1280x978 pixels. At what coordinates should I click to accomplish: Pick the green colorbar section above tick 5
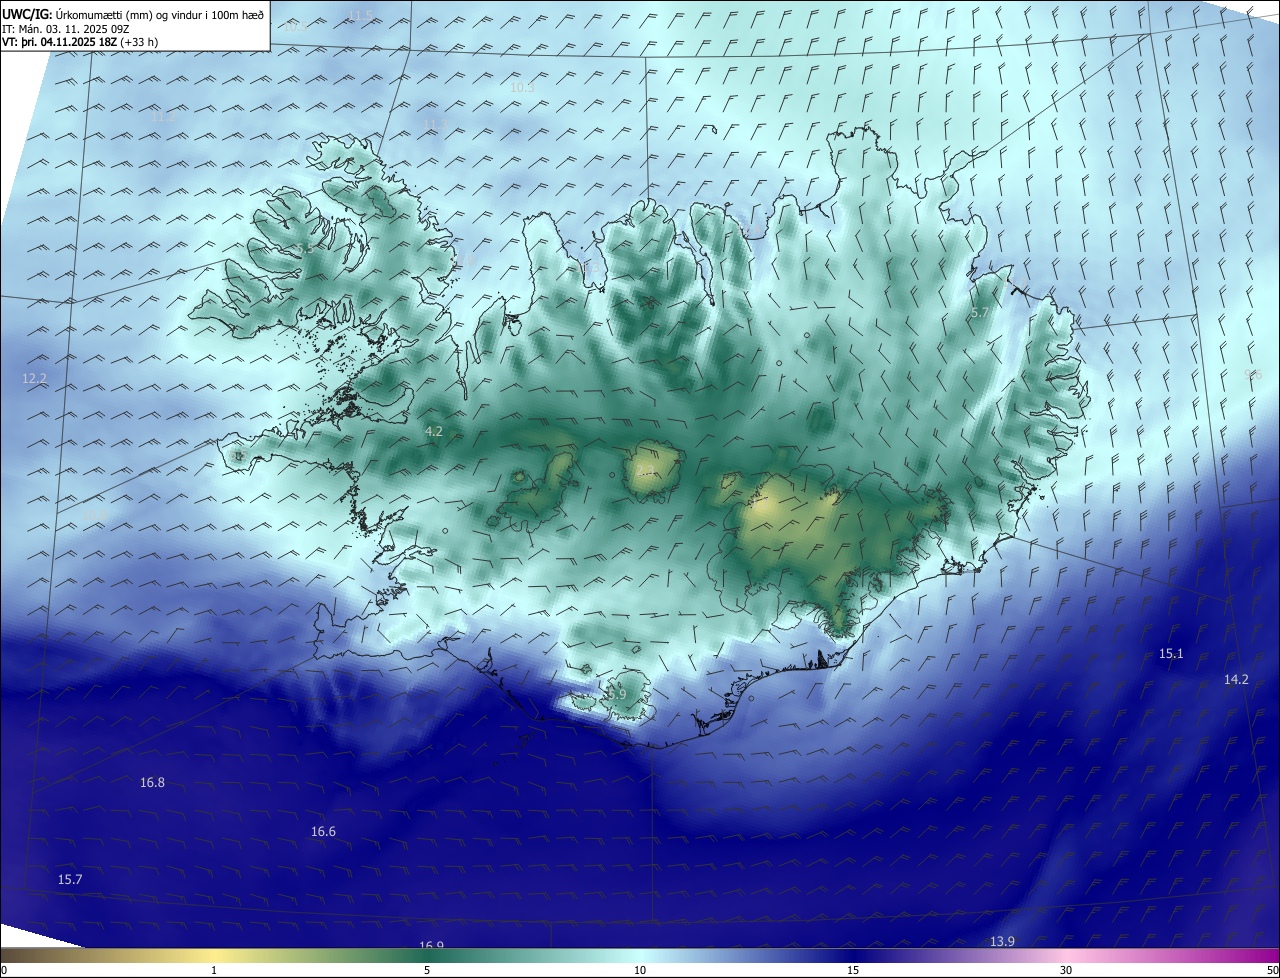[x=427, y=955]
